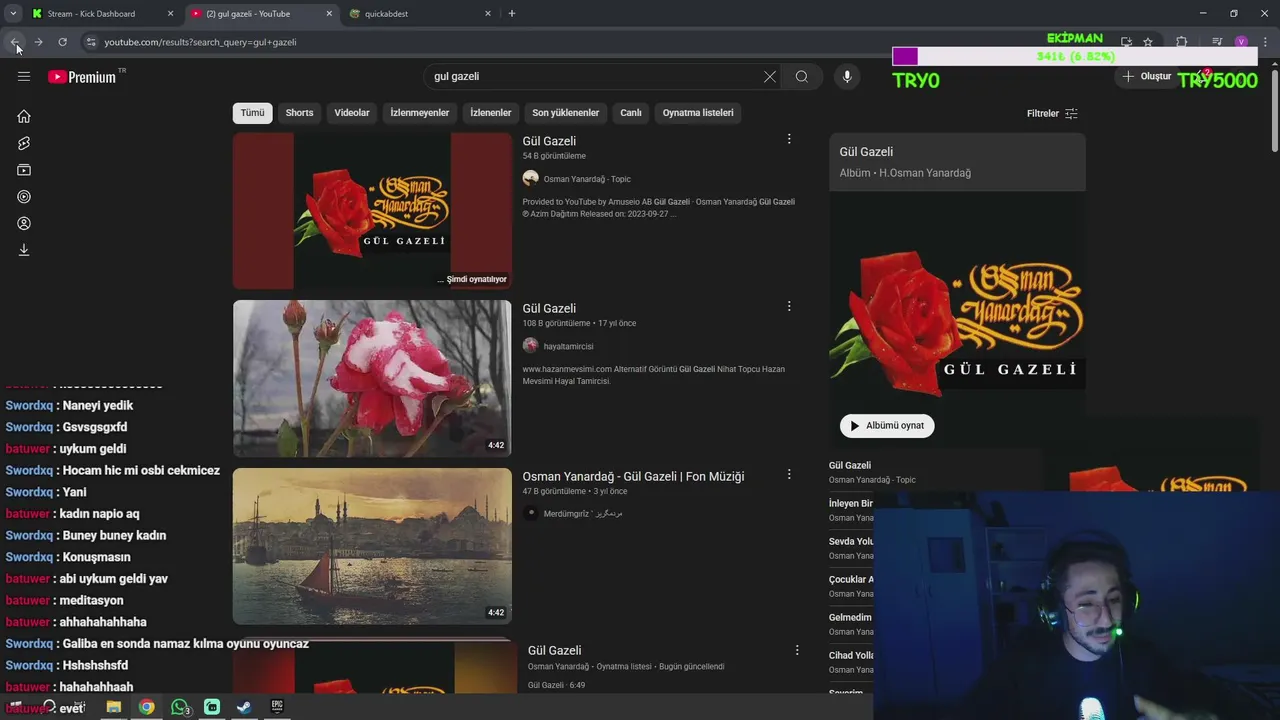This screenshot has height=720, width=1280.
Task: Open the You page from mini sidebar
Action: point(24,223)
